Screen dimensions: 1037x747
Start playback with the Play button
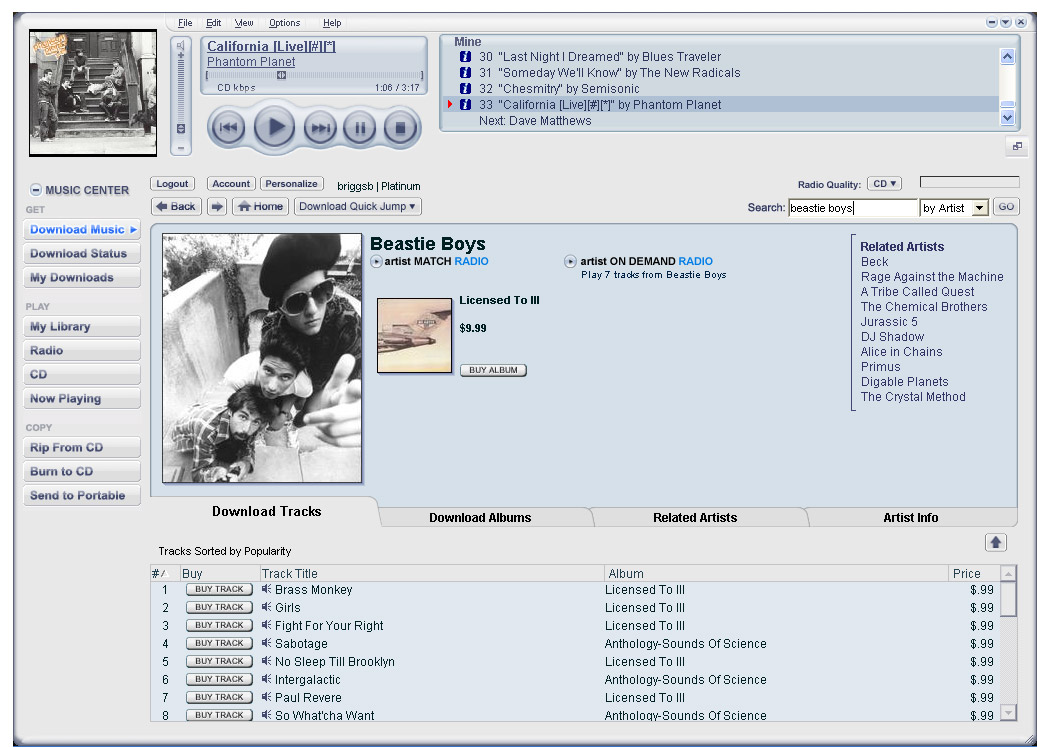[274, 126]
